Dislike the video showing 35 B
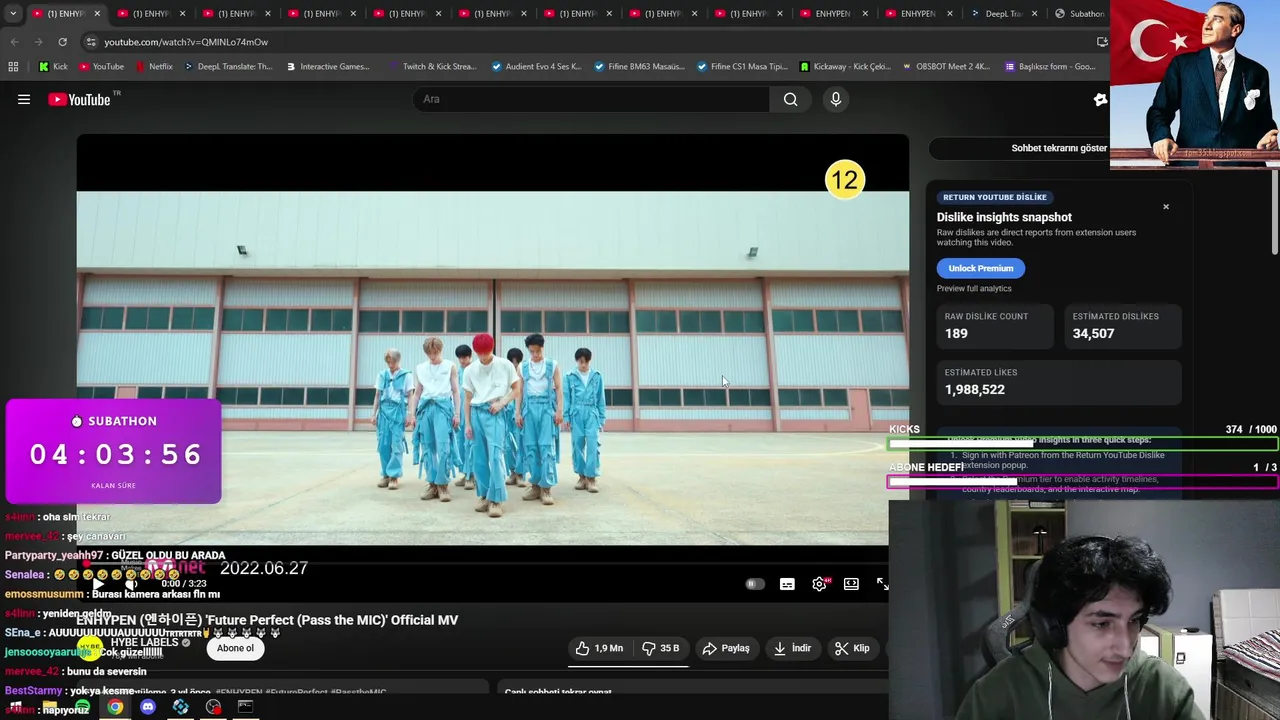The image size is (1280, 720). tap(661, 648)
